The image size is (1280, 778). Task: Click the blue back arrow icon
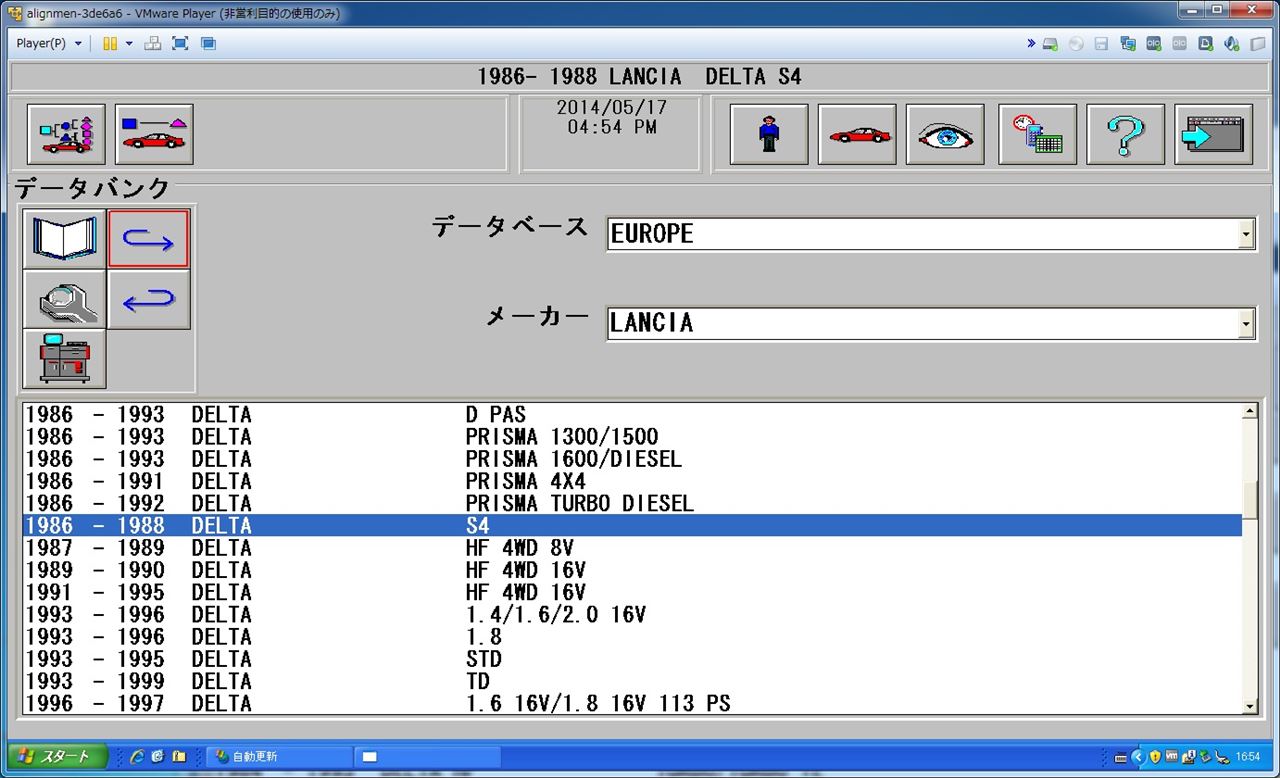[x=148, y=299]
